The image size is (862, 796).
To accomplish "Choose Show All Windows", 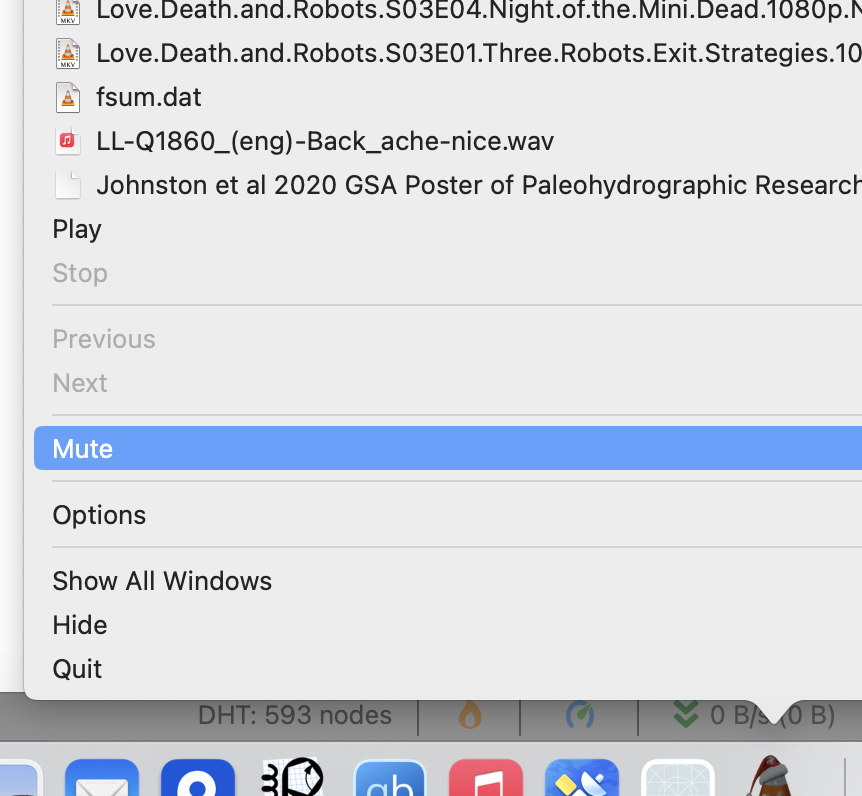I will tap(162, 580).
